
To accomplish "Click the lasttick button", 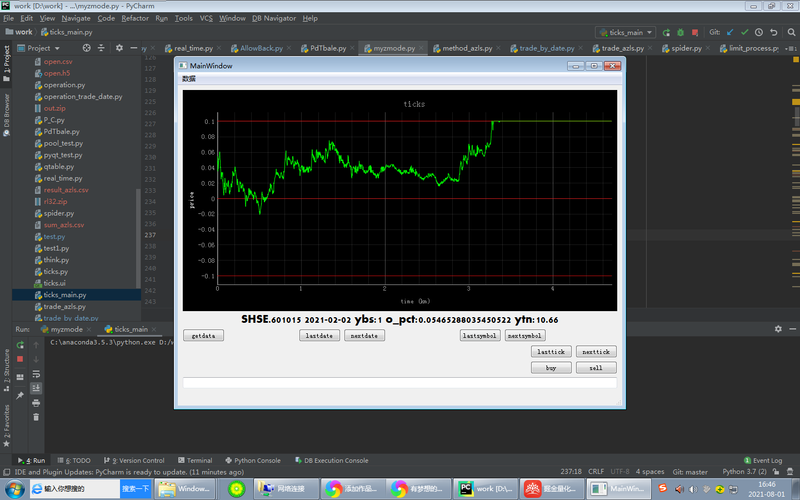I will [551, 352].
